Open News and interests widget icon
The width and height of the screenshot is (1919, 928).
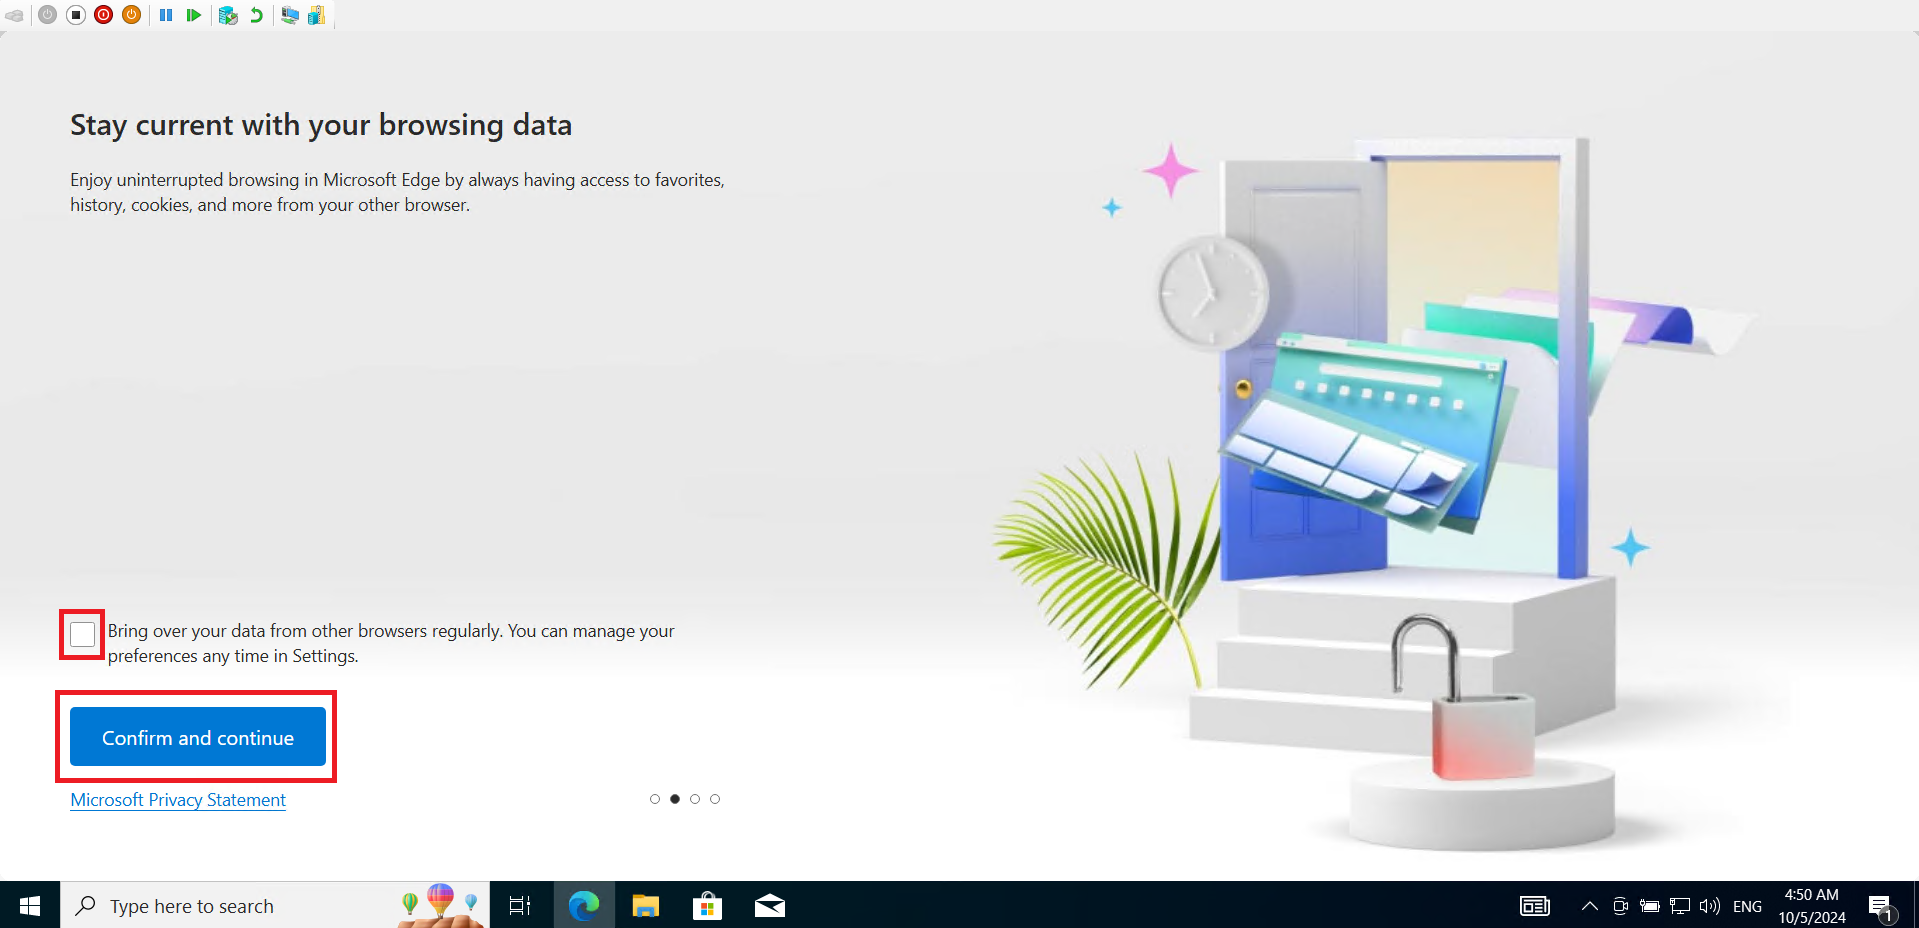[x=1535, y=906]
